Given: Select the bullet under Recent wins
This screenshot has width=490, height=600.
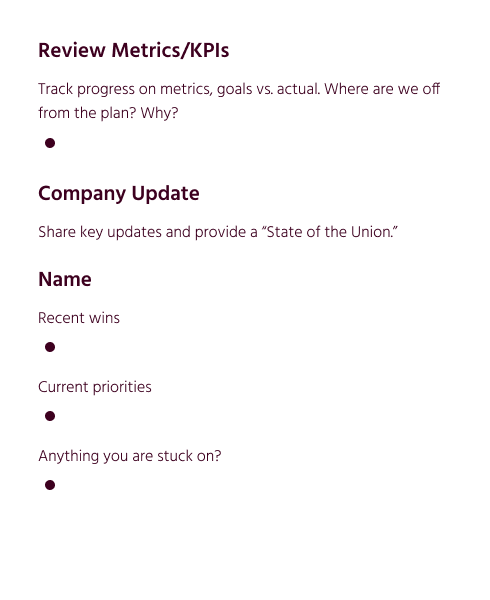Looking at the screenshot, I should pos(50,347).
